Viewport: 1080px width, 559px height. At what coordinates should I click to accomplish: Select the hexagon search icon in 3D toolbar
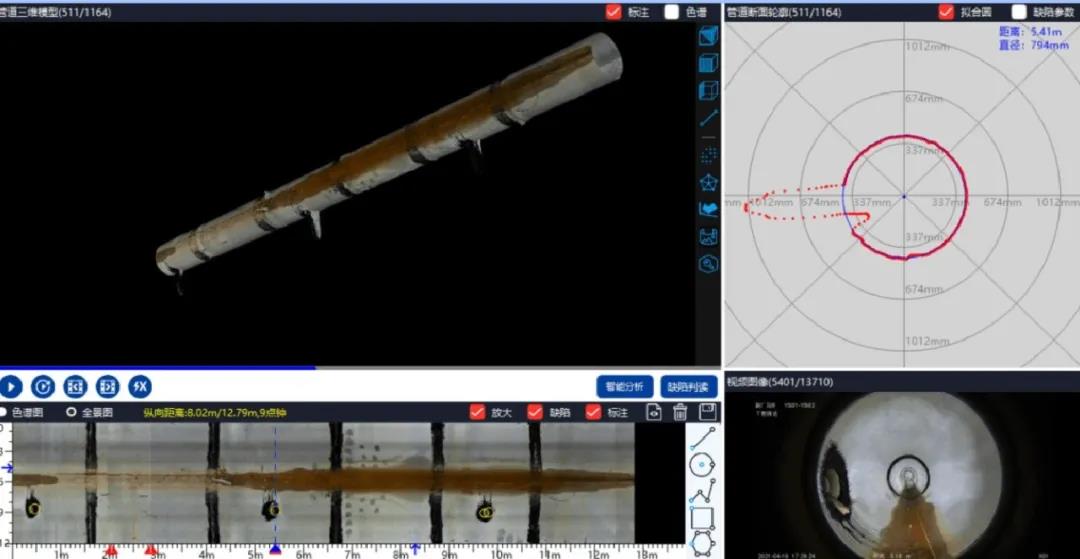pyautogui.click(x=709, y=264)
